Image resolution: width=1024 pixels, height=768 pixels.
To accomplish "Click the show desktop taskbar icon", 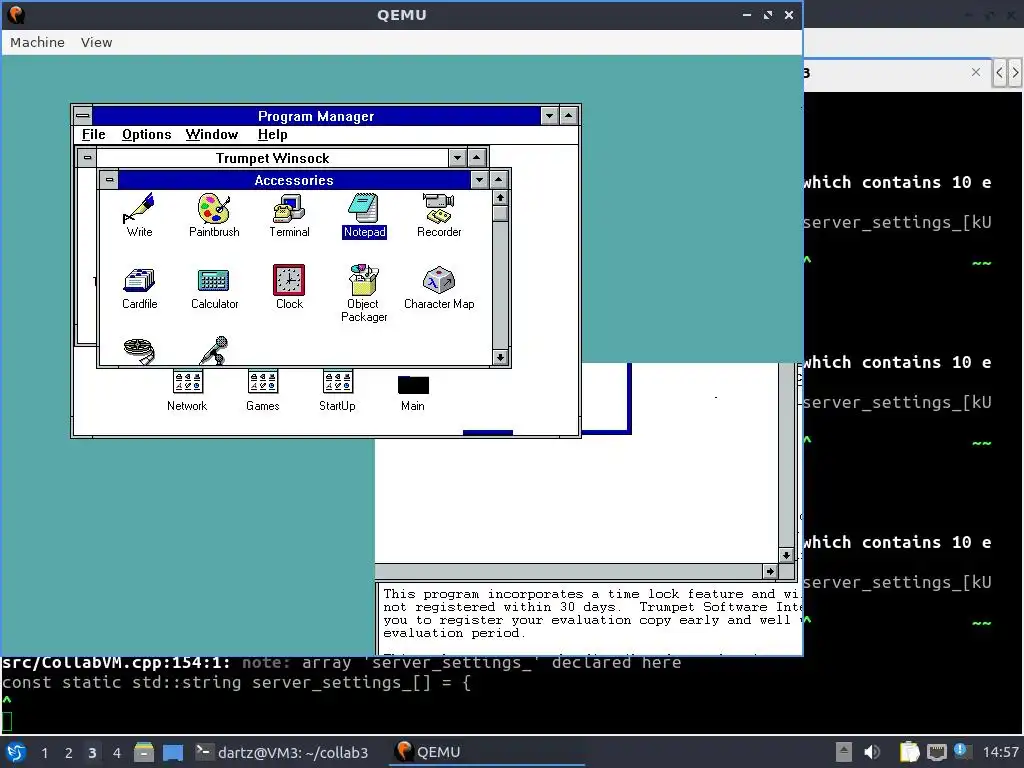I will 172,752.
